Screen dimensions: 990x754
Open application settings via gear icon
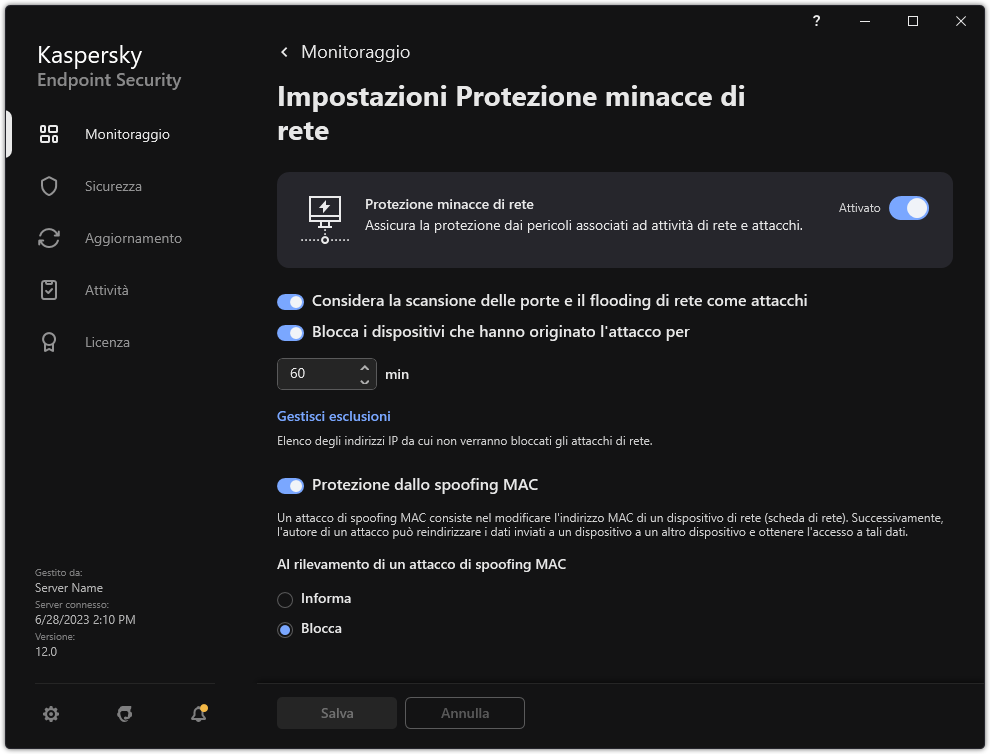50,714
